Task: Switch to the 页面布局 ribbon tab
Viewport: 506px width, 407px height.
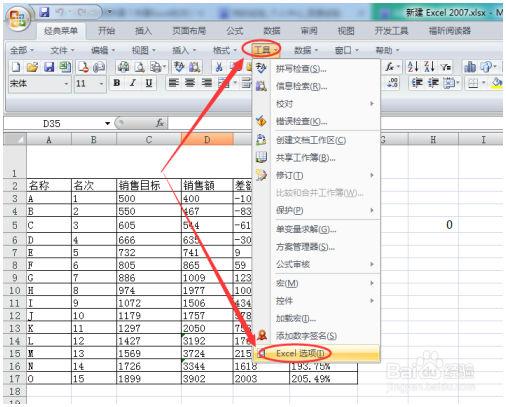Action: click(x=189, y=31)
